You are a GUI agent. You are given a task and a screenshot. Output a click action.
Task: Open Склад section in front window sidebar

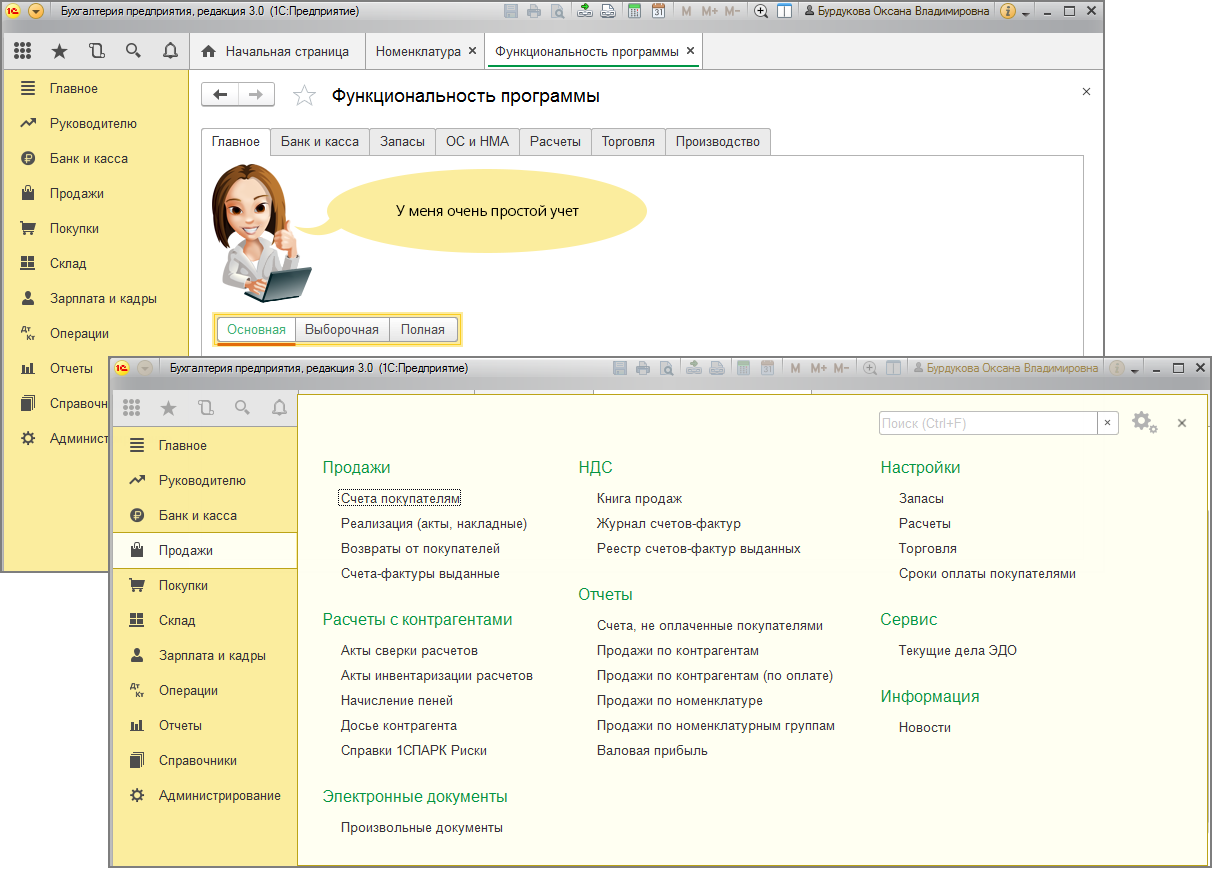point(205,620)
